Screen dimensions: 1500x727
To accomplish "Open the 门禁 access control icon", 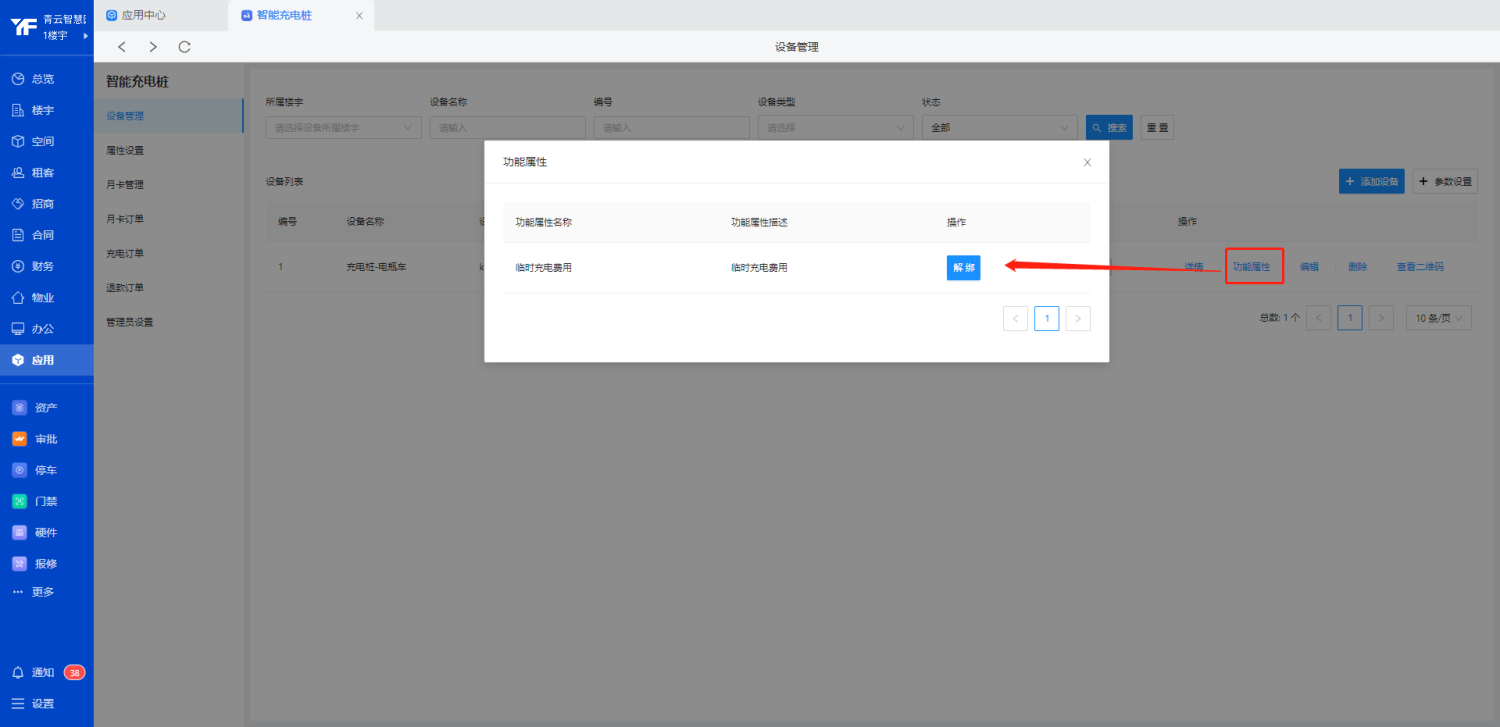I will [x=19, y=501].
